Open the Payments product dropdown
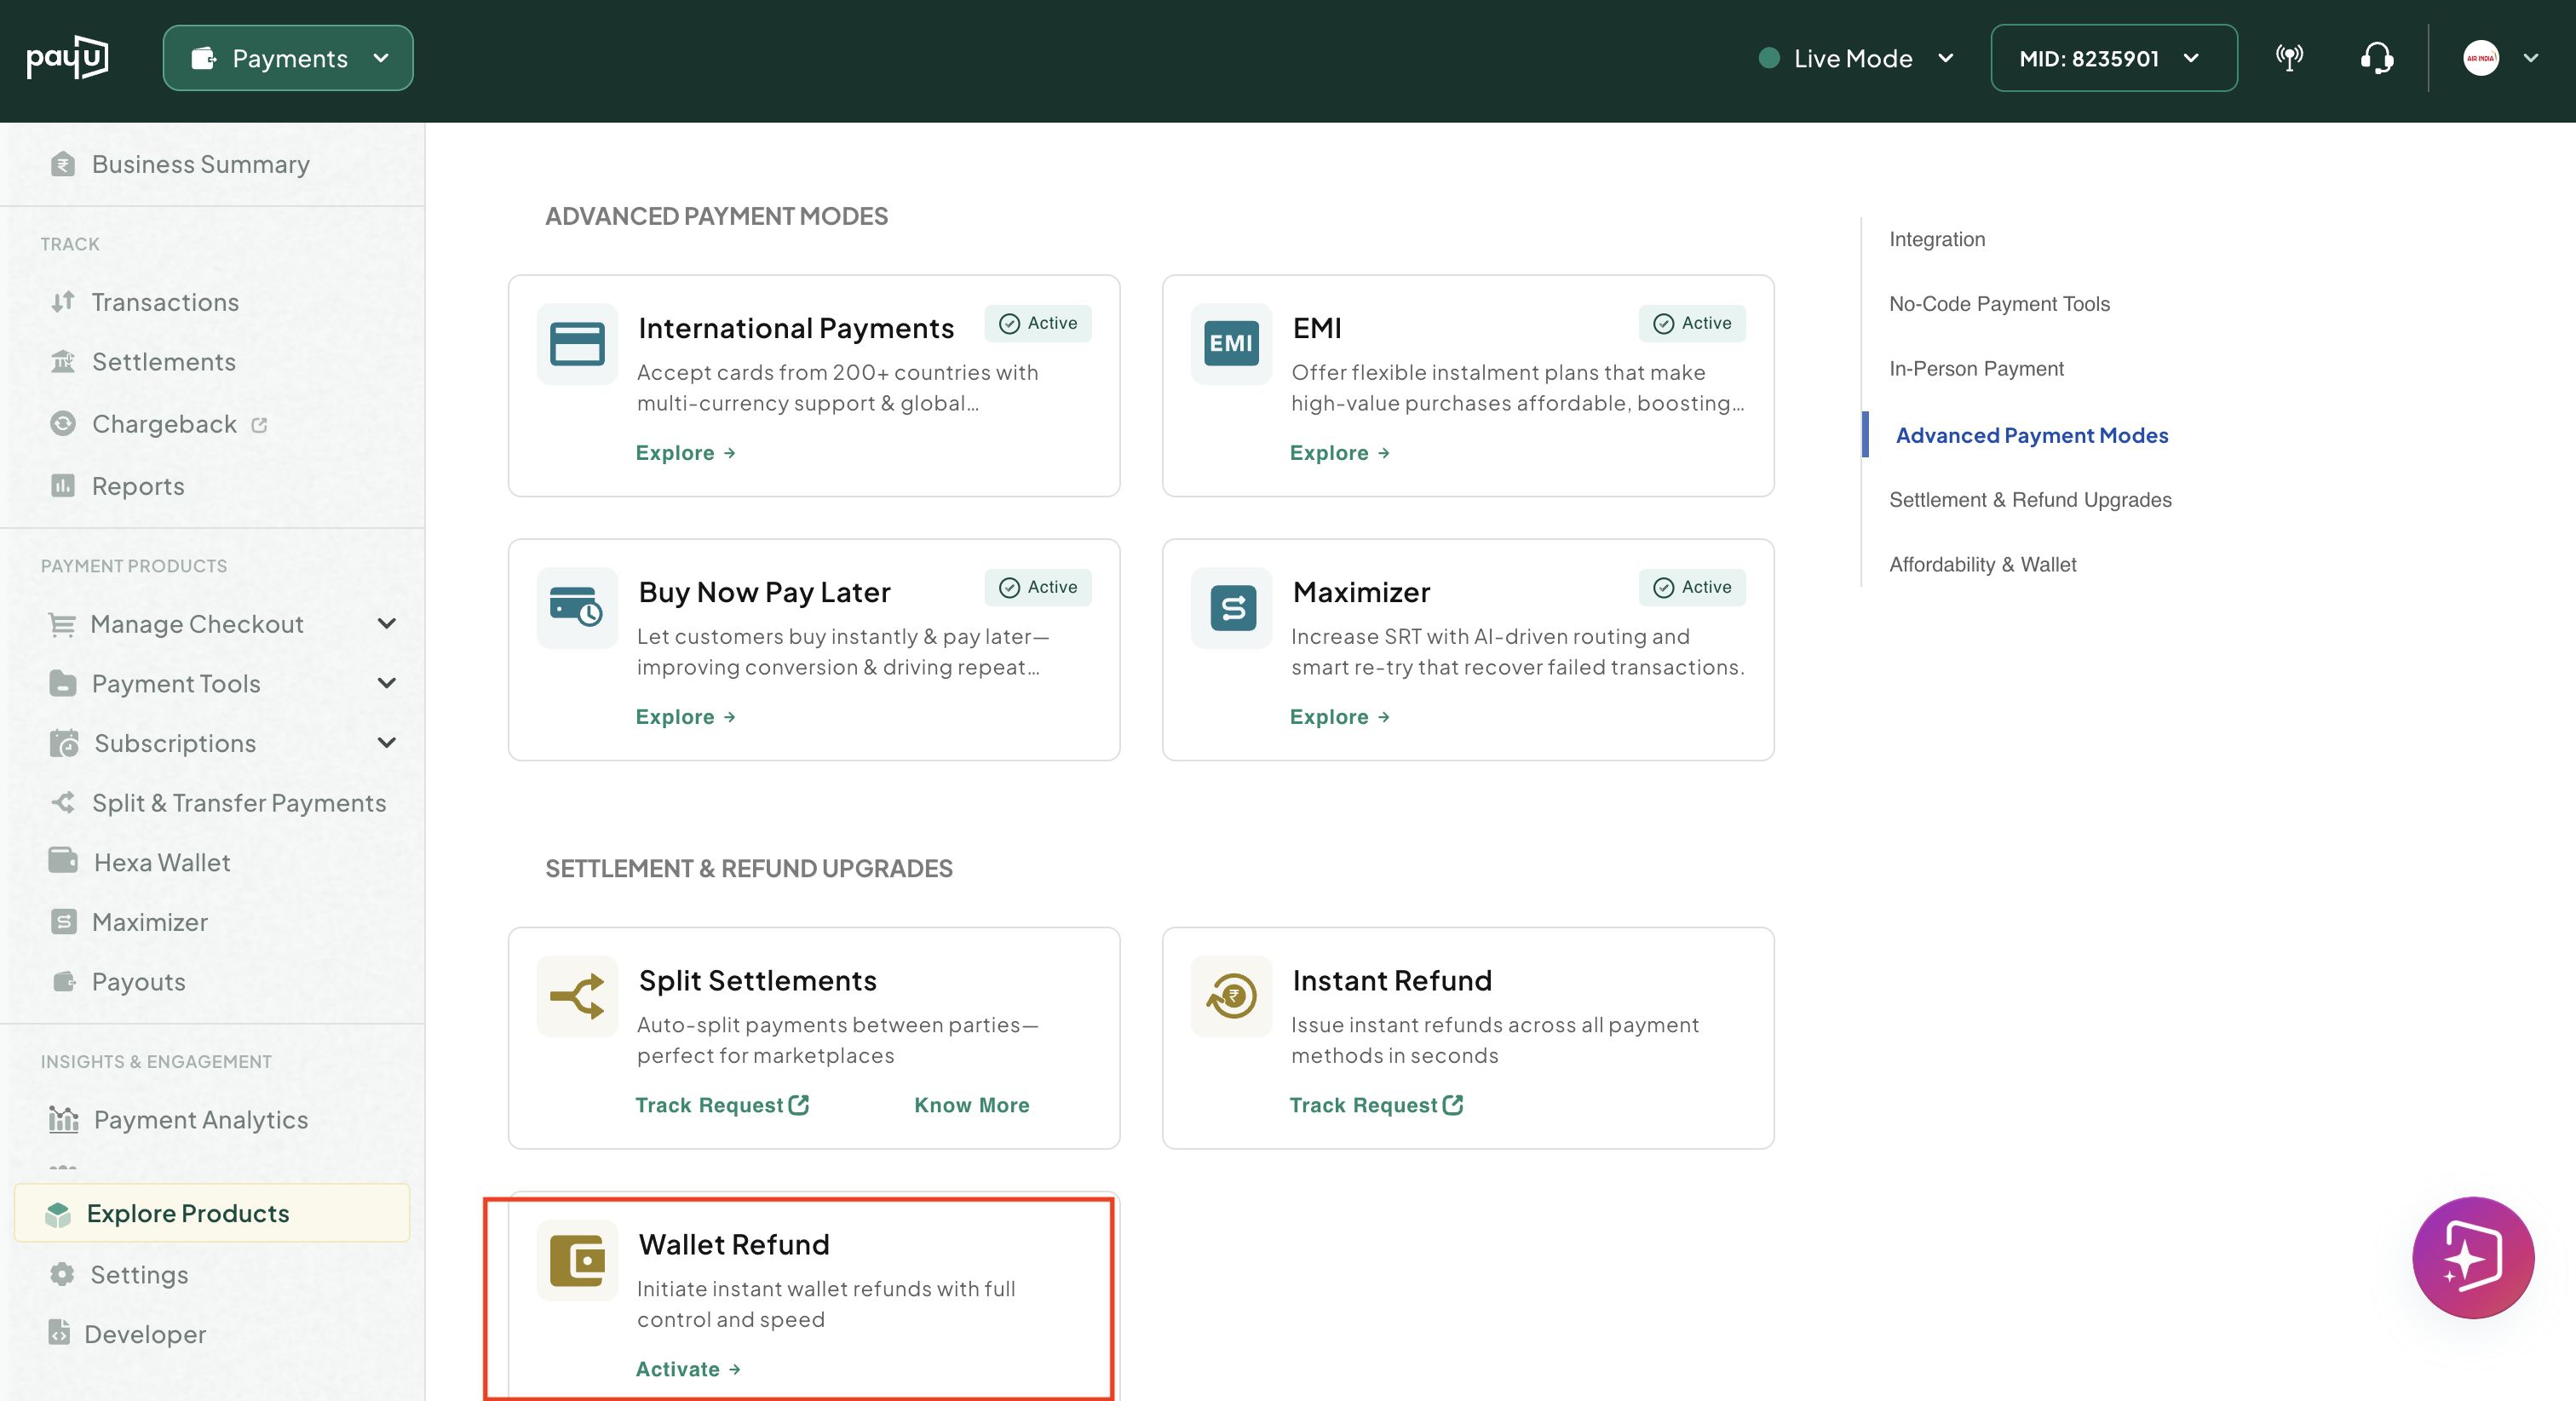Screen dimensions: 2576x1401 click(x=288, y=58)
